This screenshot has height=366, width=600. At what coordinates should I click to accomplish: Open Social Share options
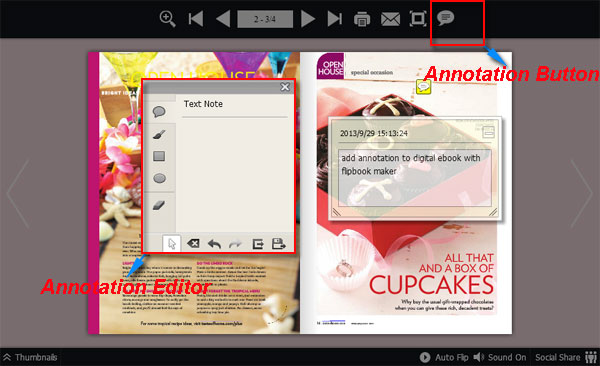click(x=566, y=357)
